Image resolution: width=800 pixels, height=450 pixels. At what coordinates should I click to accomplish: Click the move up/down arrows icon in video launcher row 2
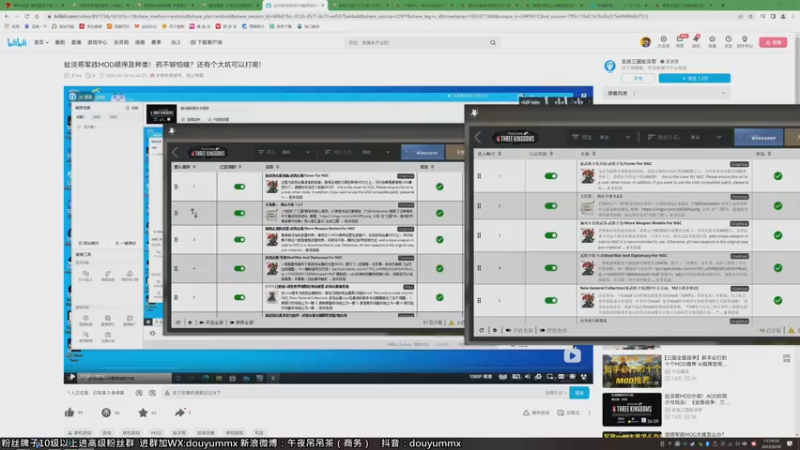(x=194, y=213)
